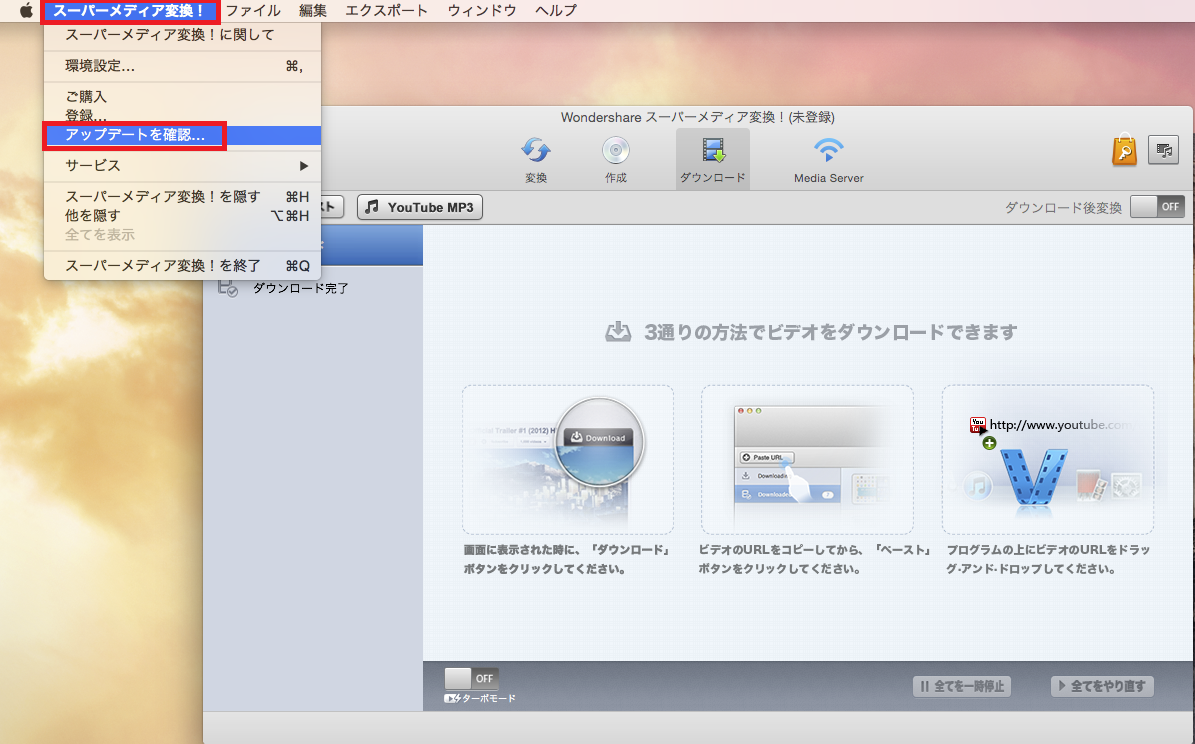Viewport: 1195px width, 744px height.
Task: Select 登録… in the app menu
Action: pyautogui.click(x=182, y=116)
